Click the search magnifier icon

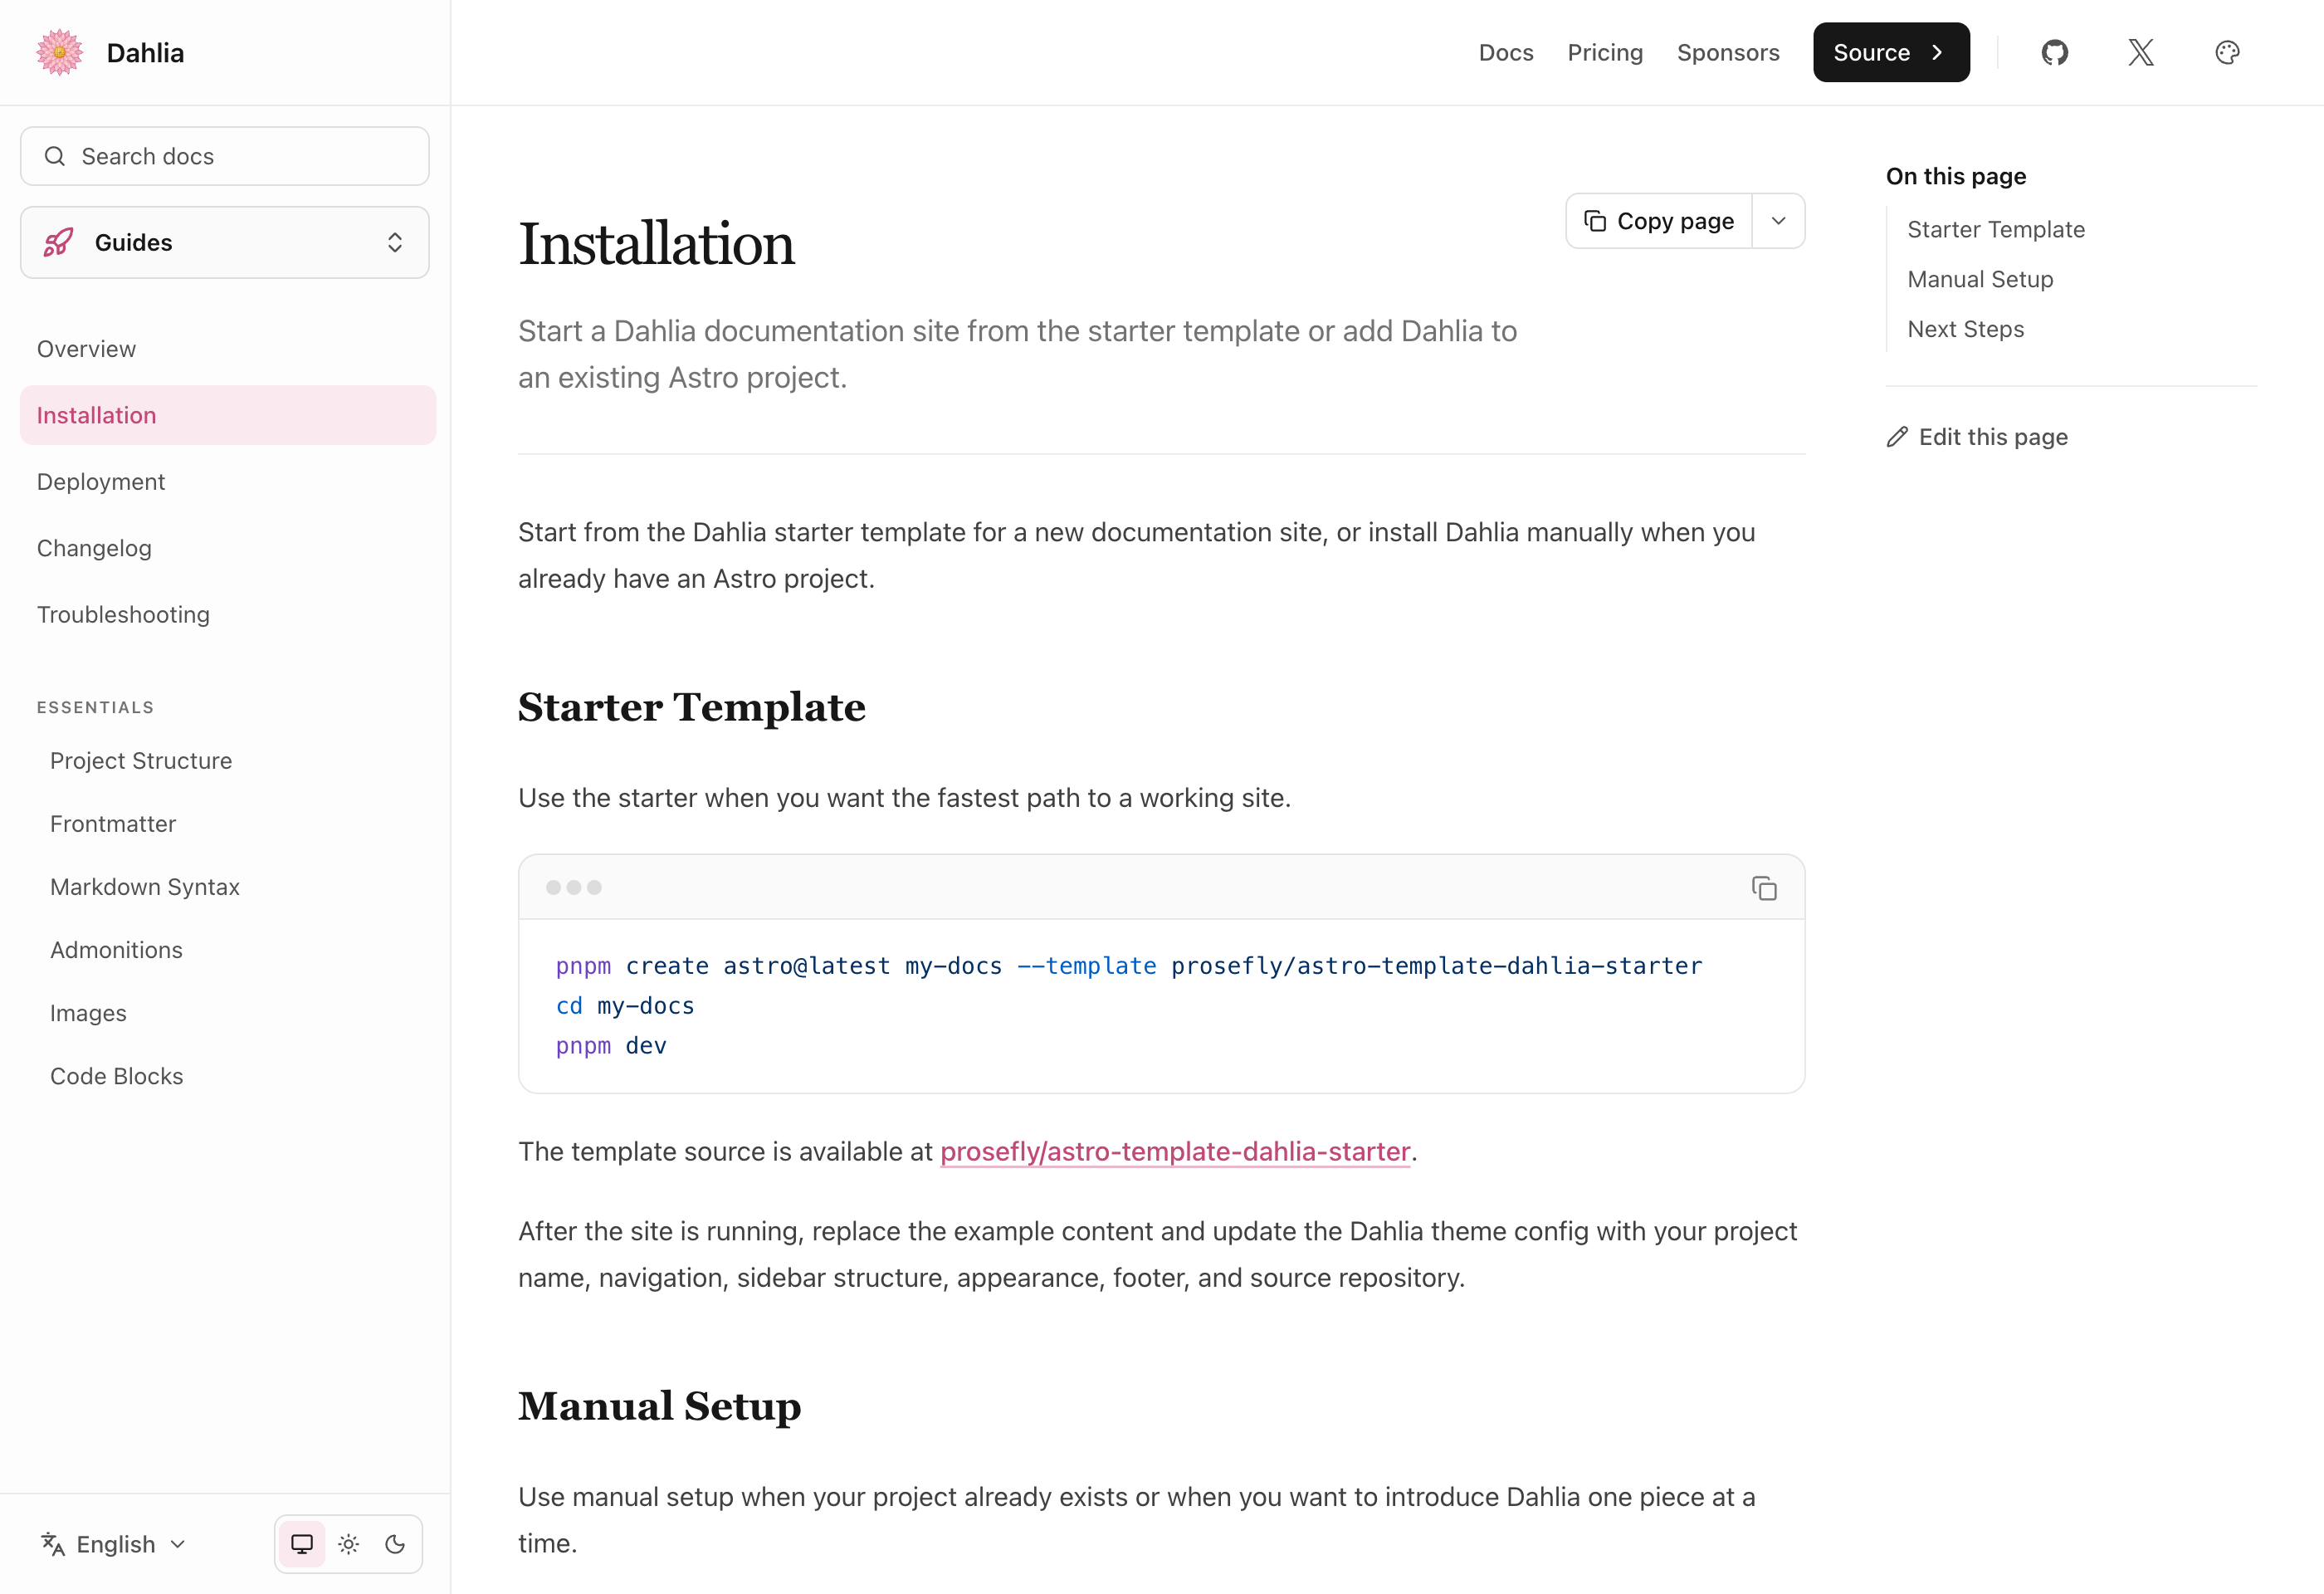pyautogui.click(x=55, y=156)
